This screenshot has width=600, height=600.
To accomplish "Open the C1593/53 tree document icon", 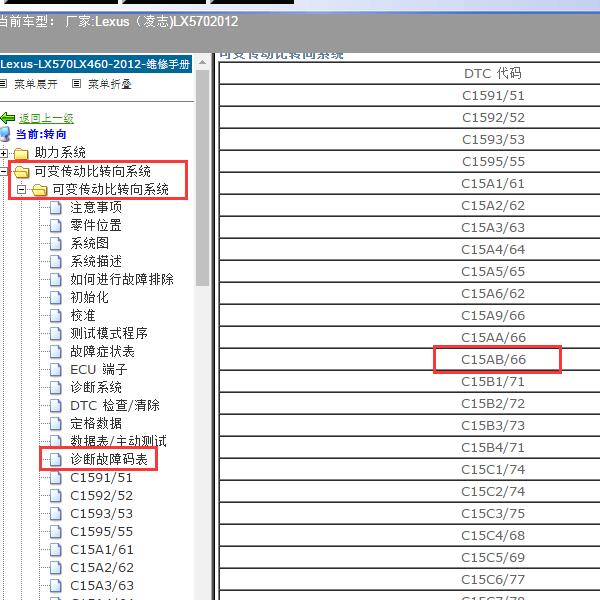I will [56, 514].
